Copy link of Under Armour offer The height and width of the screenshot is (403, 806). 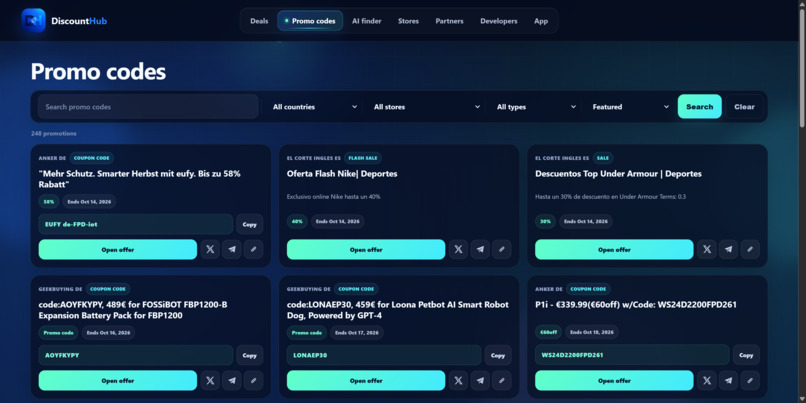click(750, 249)
